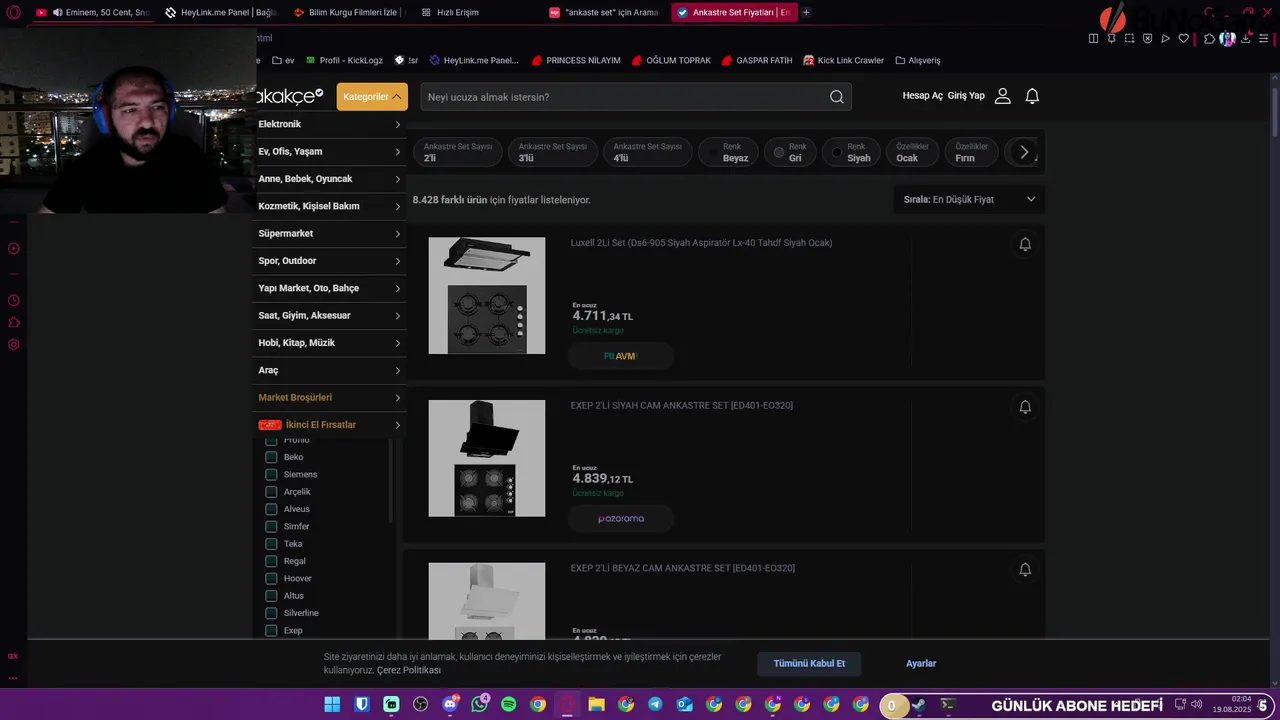Check the Altus brand filter
Screen dimensions: 1280x720
click(271, 596)
